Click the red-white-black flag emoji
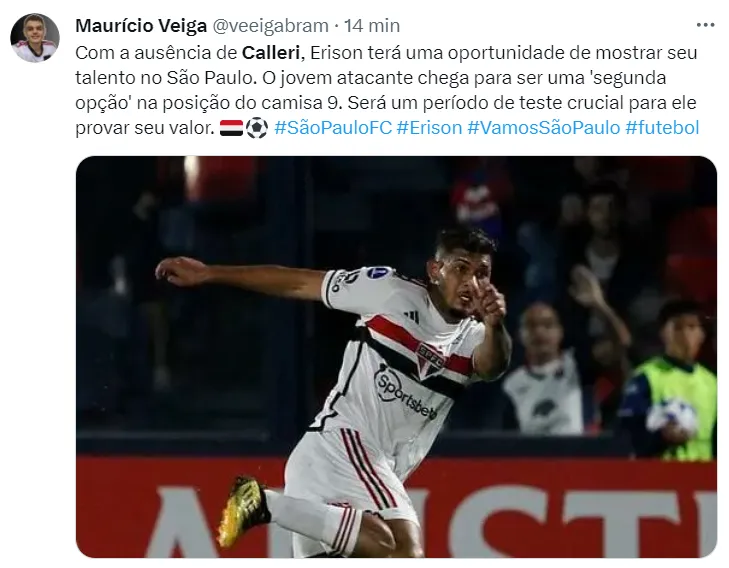This screenshot has height=568, width=729. coord(231,128)
